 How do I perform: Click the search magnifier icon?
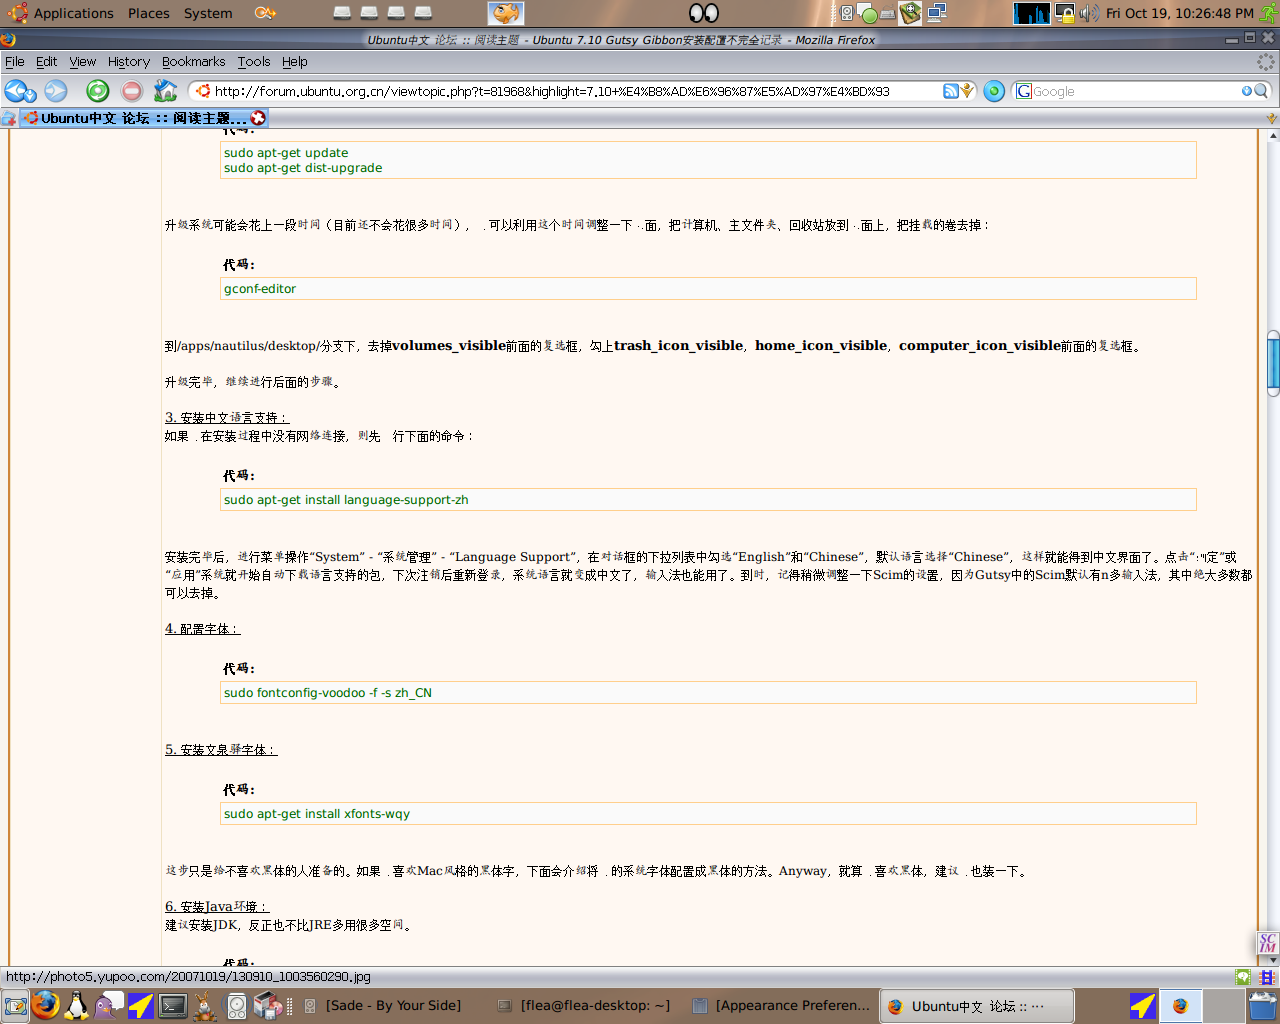pyautogui.click(x=1261, y=91)
